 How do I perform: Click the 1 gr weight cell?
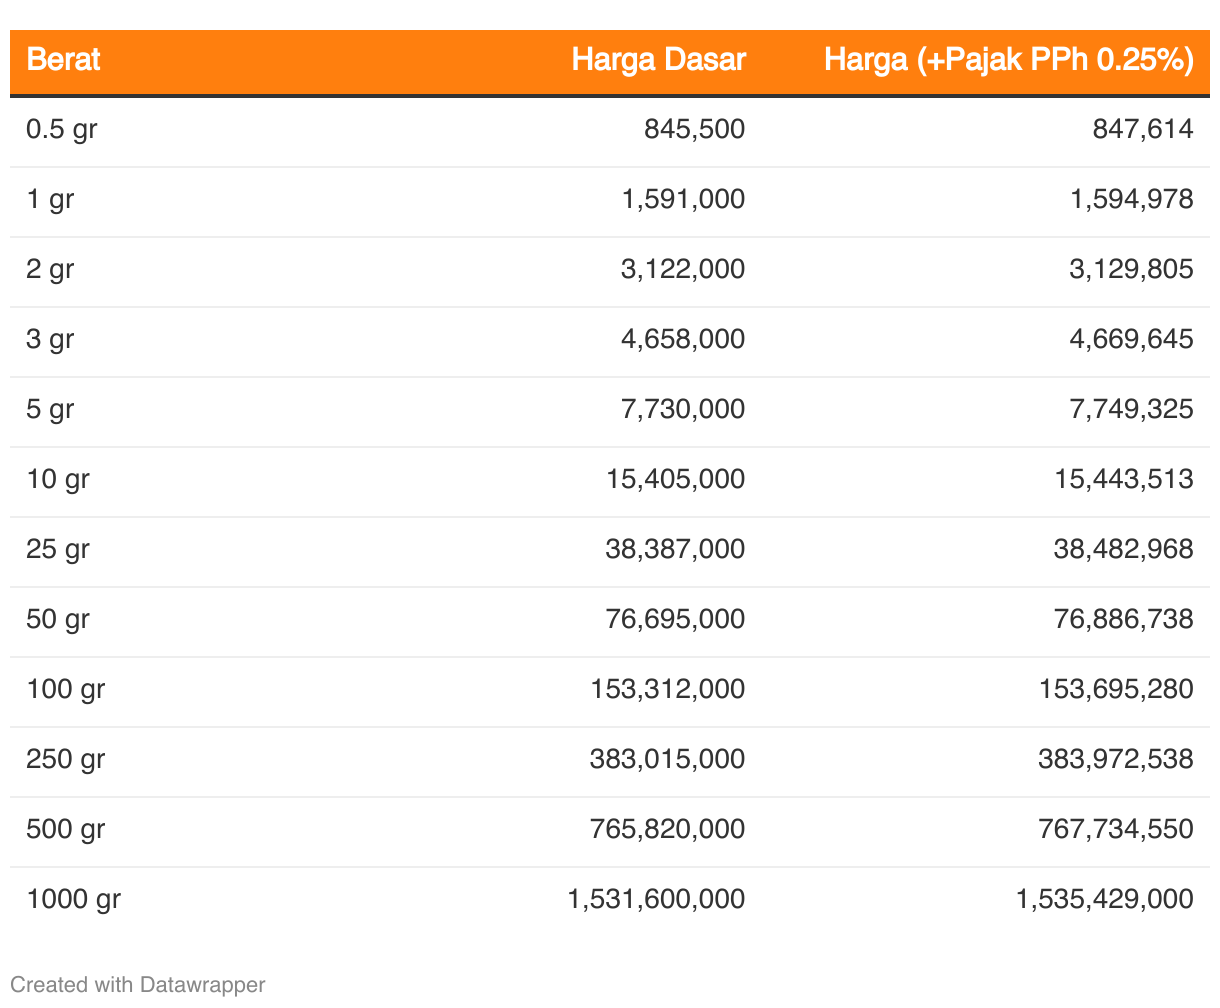click(x=50, y=199)
